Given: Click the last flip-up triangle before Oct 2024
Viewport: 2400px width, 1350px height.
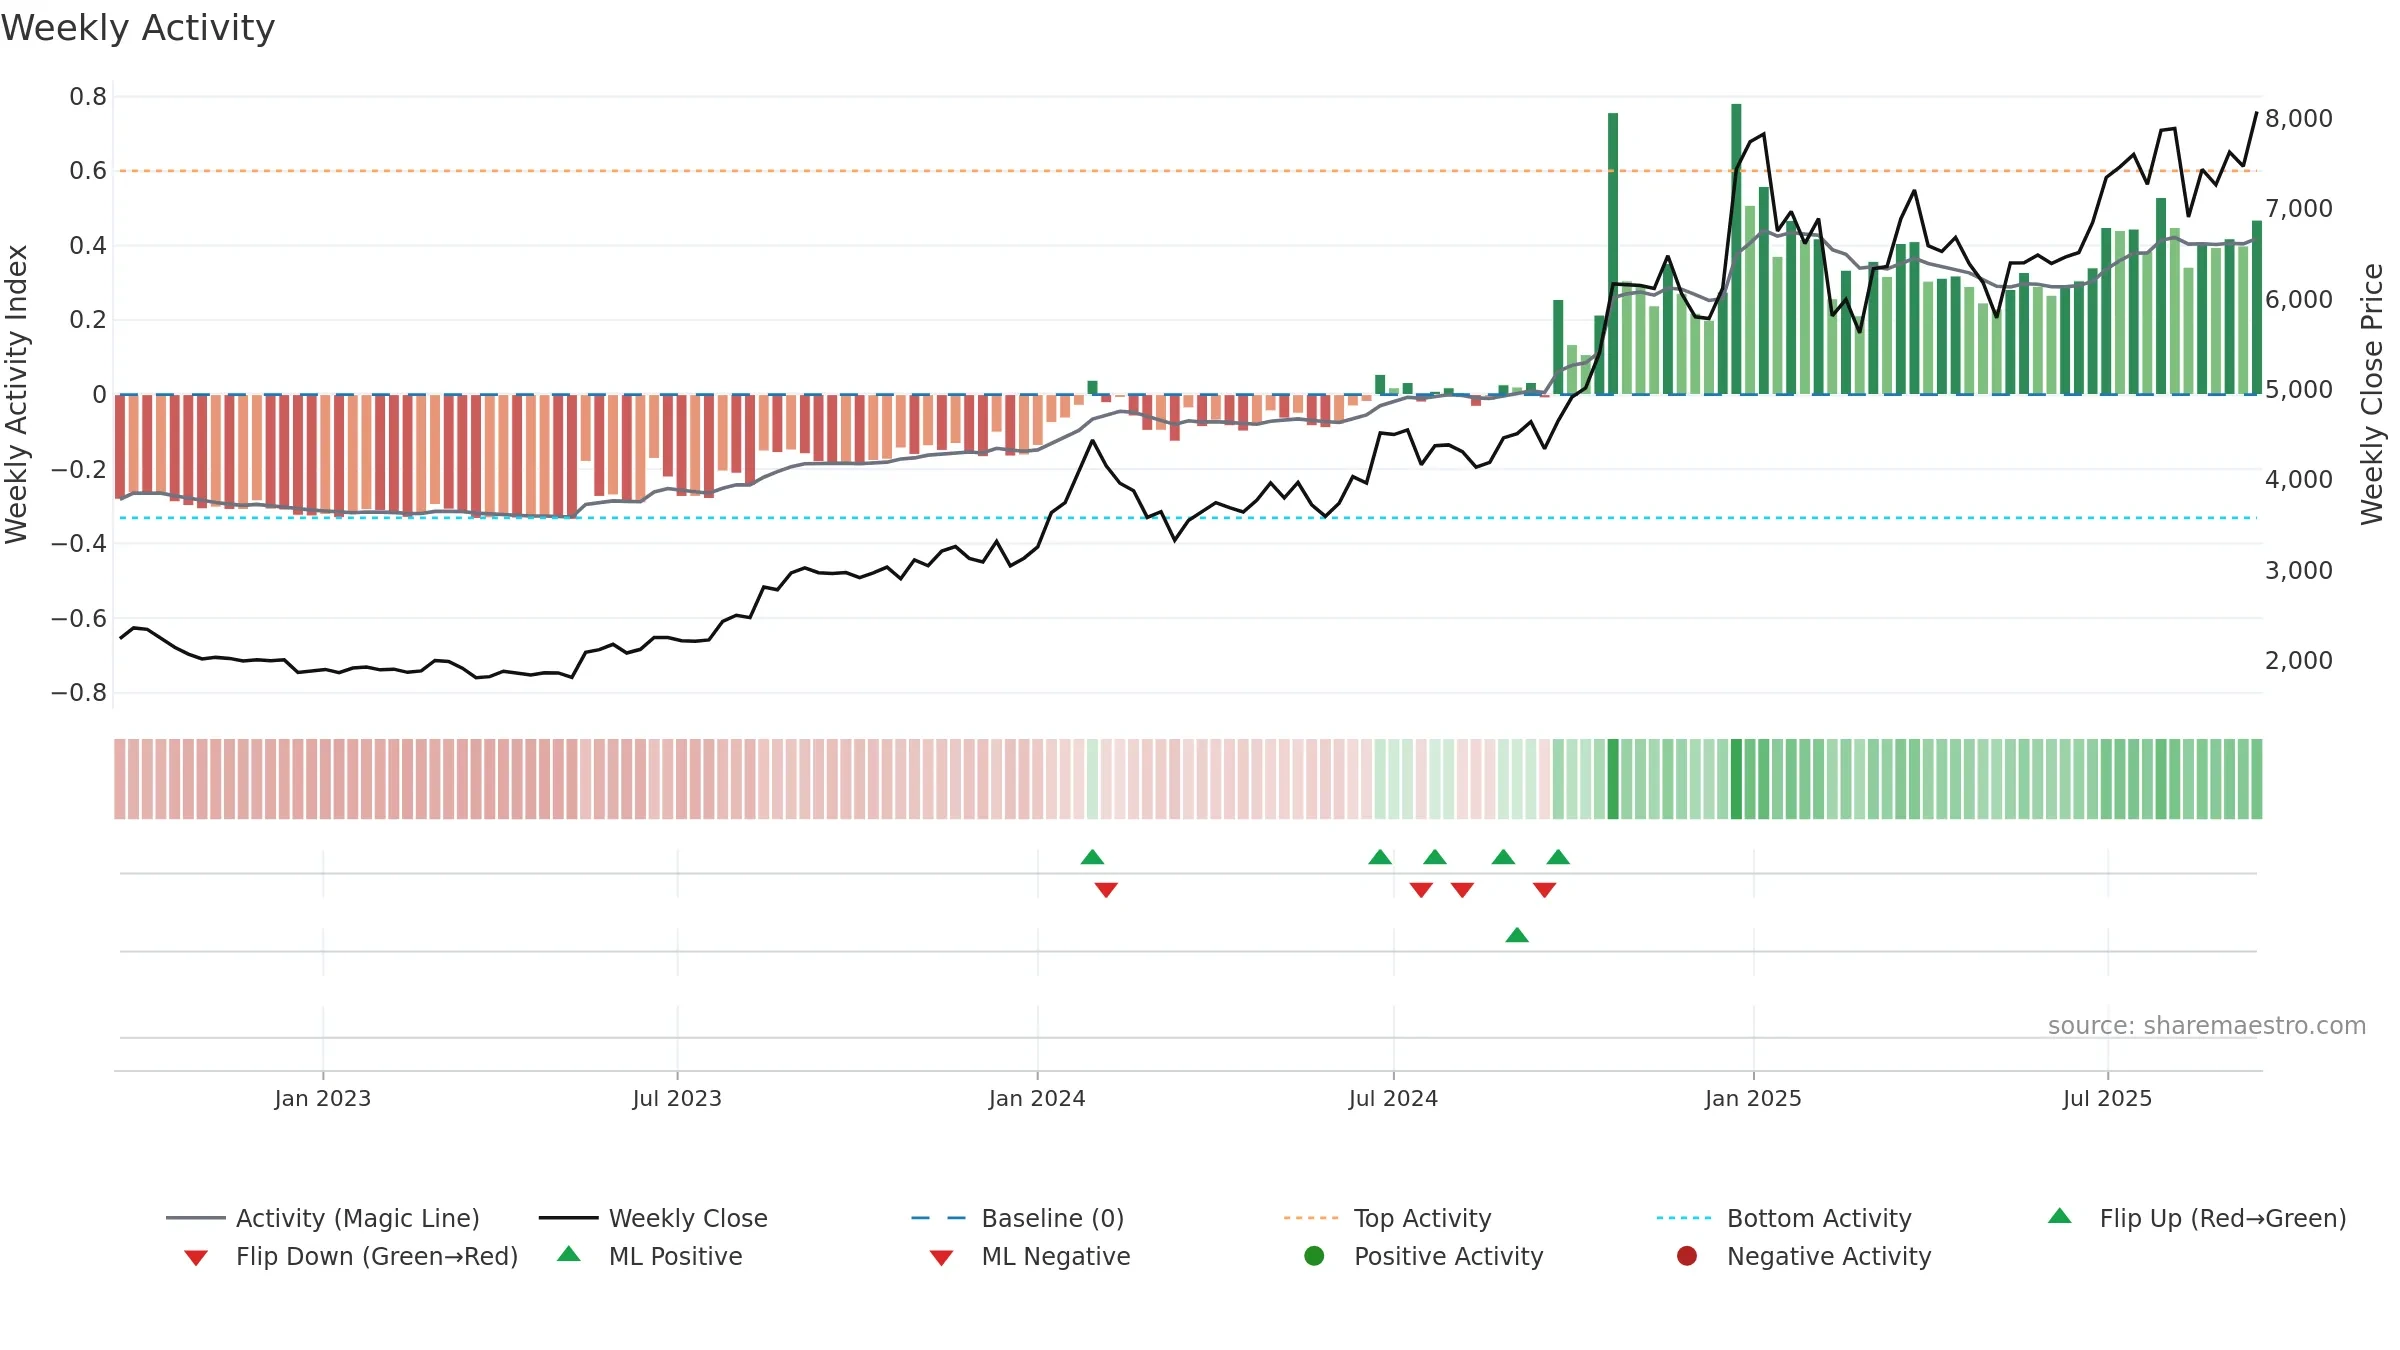Looking at the screenshot, I should [1558, 857].
